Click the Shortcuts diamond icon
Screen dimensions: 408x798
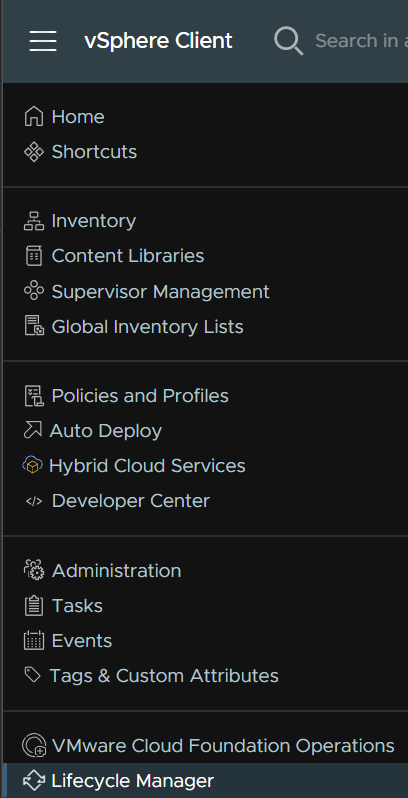point(34,152)
